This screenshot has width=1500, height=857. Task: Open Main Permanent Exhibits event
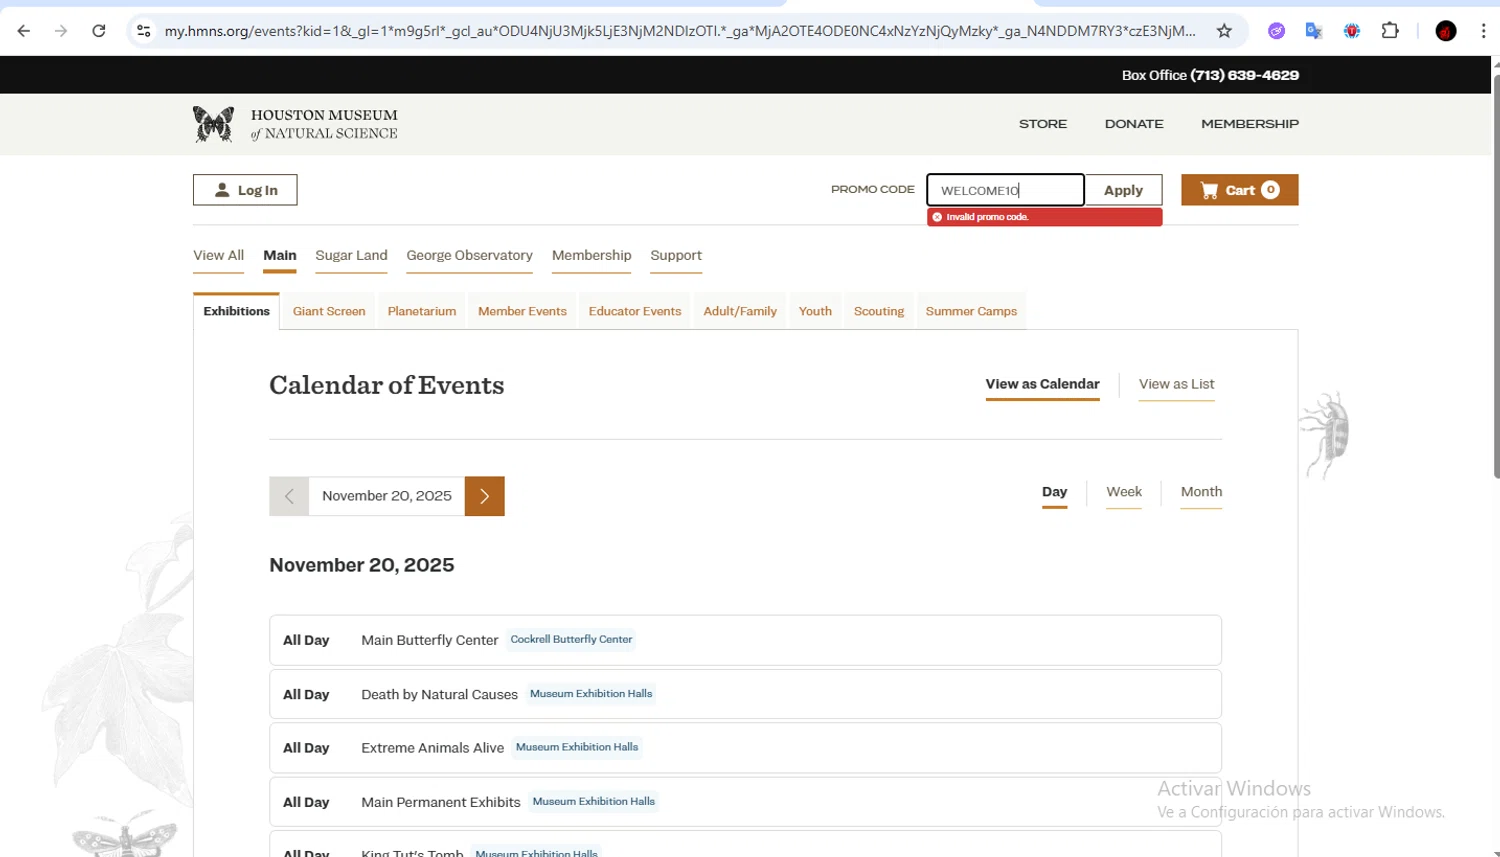(x=745, y=802)
